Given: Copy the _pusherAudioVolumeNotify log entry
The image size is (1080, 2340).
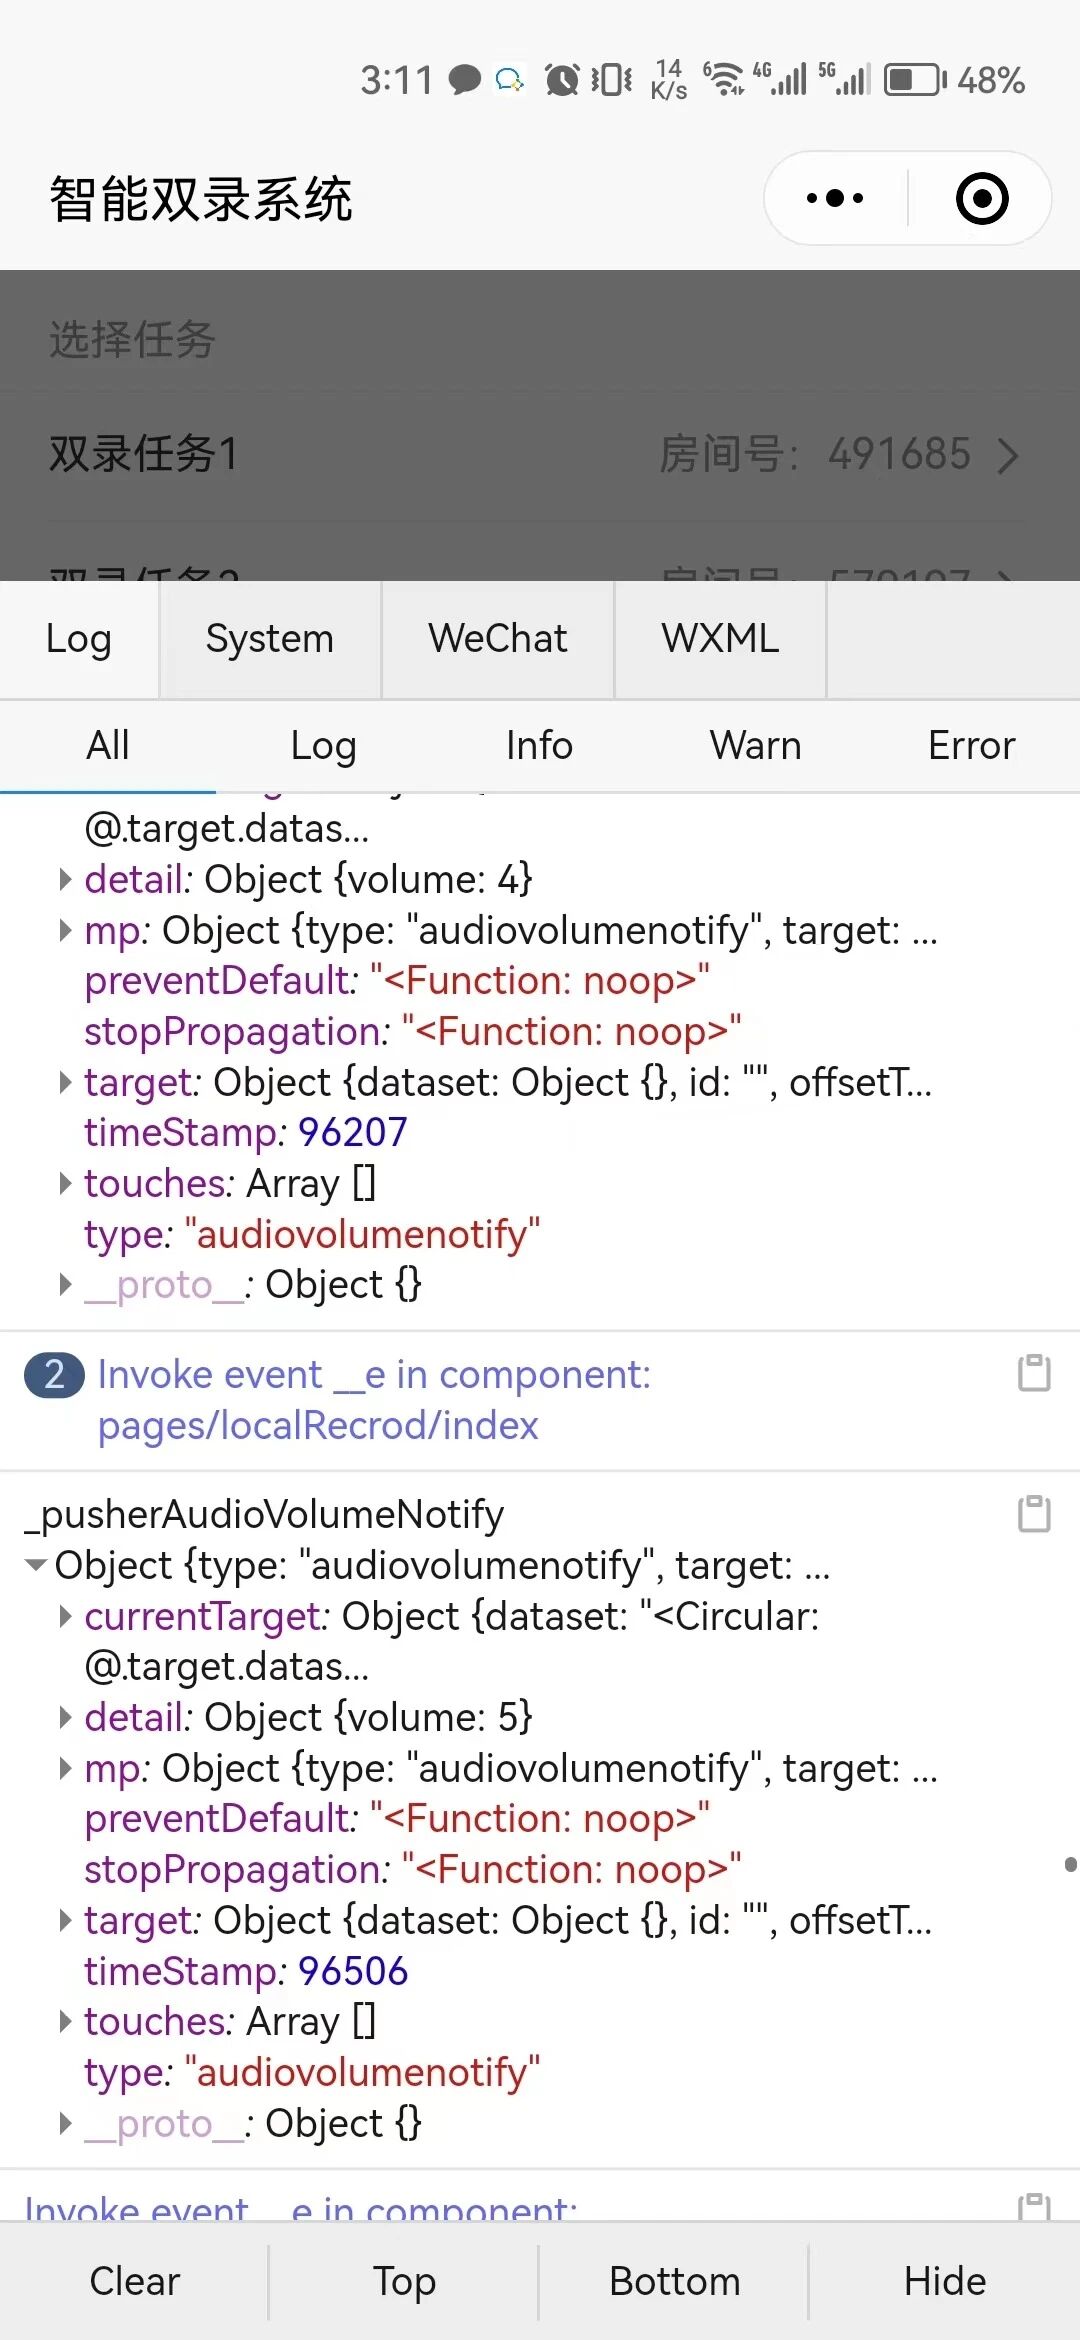Looking at the screenshot, I should pos(1034,1514).
